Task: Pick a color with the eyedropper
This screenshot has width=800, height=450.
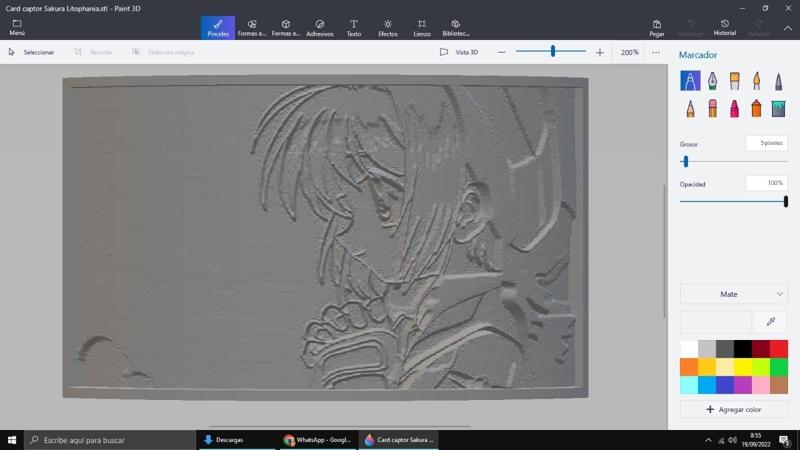Action: pos(770,321)
